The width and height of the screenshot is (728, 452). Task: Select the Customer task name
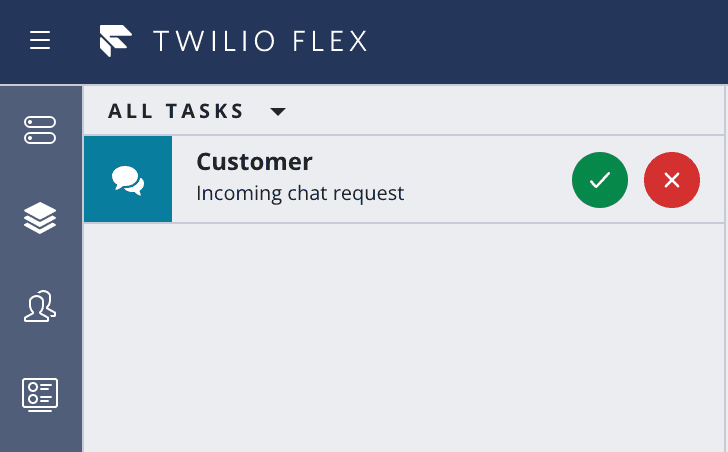coord(254,162)
